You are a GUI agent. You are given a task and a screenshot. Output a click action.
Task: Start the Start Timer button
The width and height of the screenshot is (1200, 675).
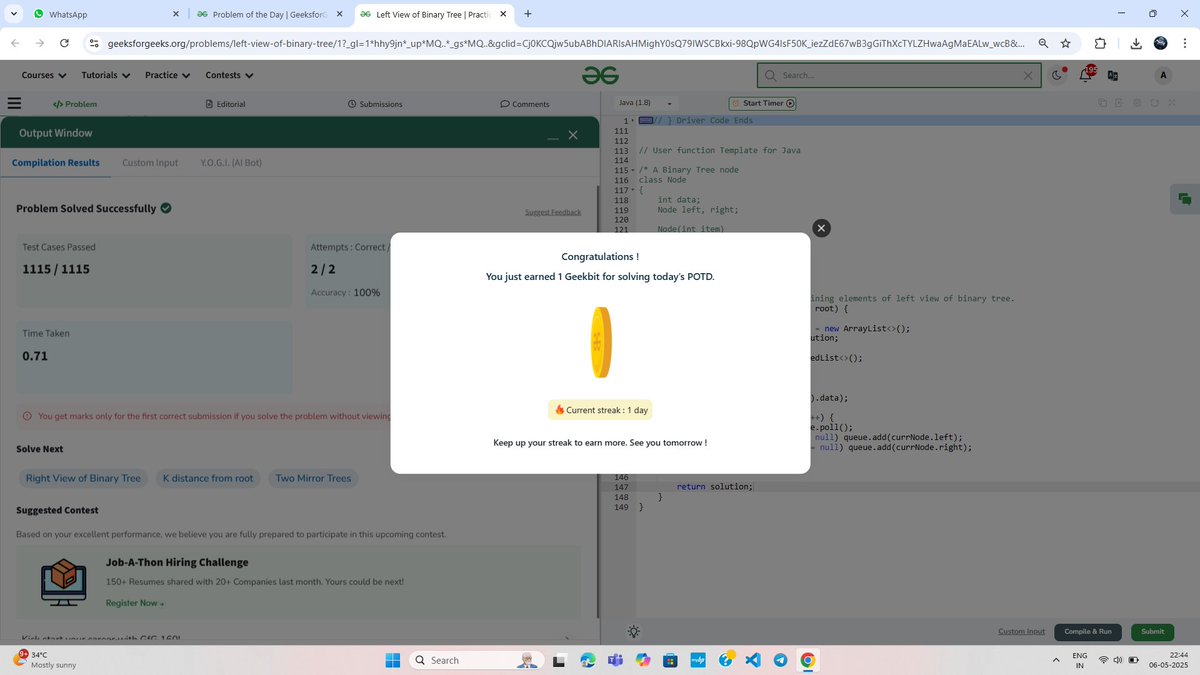coord(763,103)
